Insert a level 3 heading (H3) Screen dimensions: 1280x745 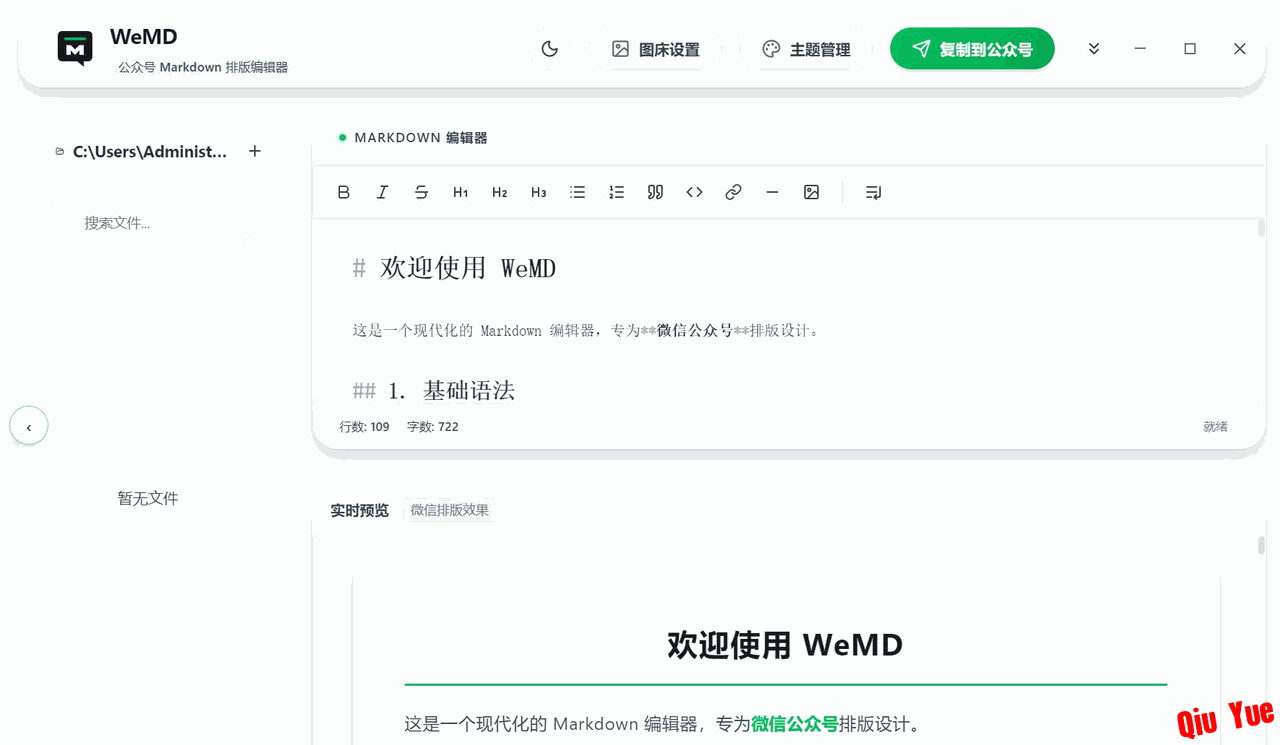tap(538, 192)
